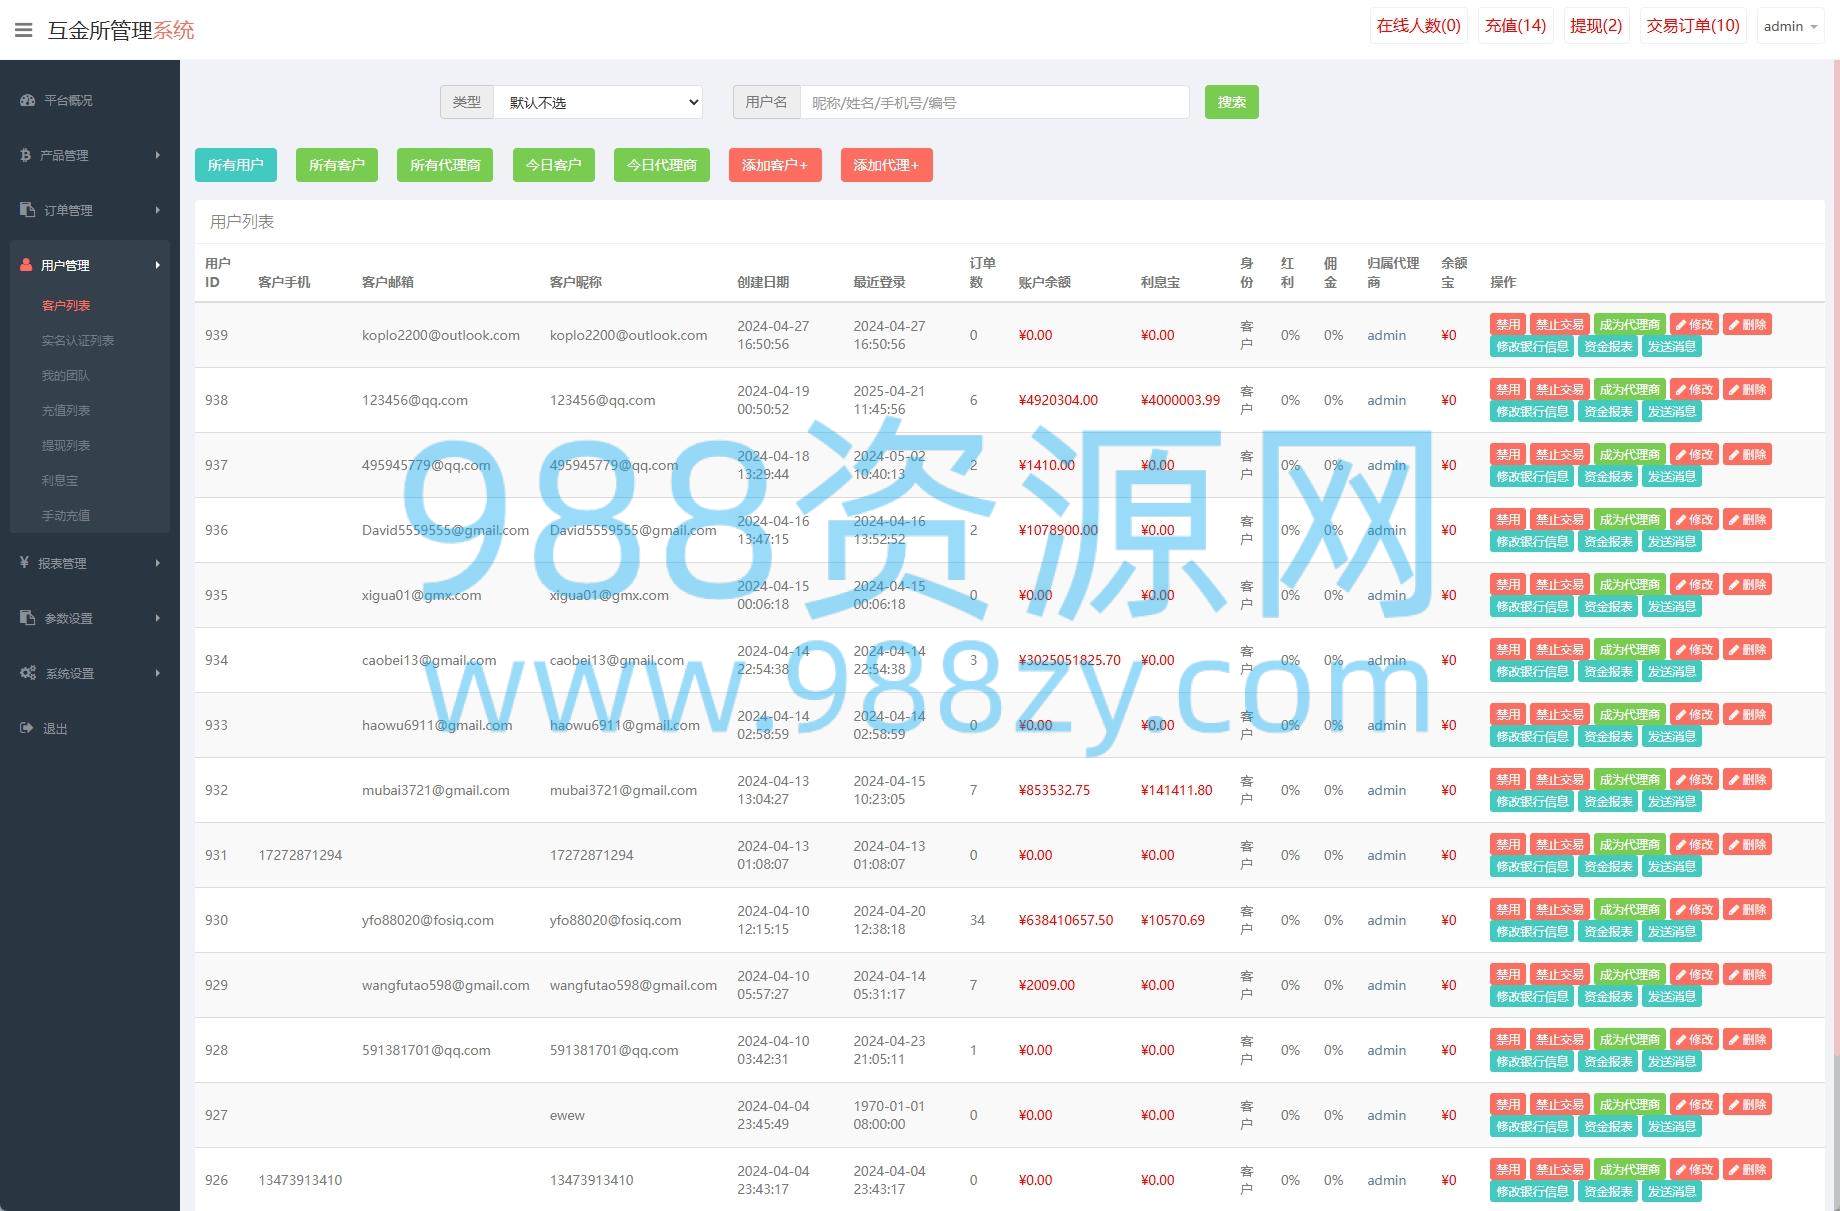
Task: Disable user 939 with 禁用 button
Action: [1508, 324]
